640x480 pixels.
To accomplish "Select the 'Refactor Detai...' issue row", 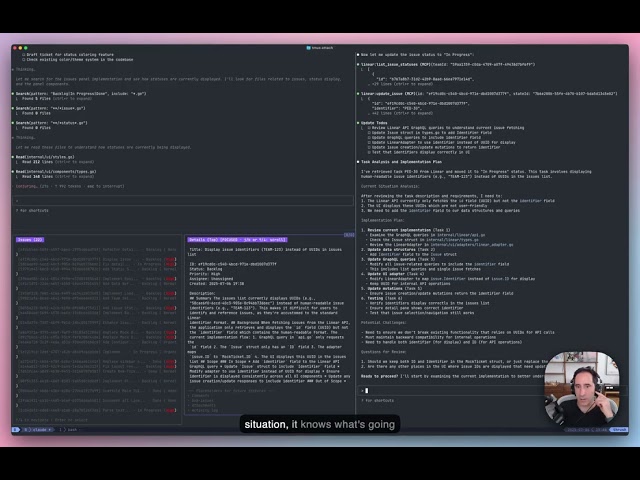I will (x=97, y=249).
